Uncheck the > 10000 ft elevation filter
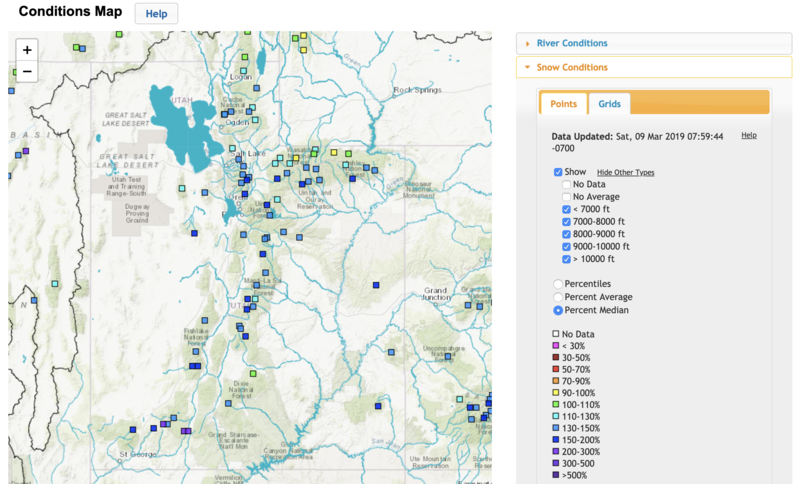The image size is (800, 484). click(566, 258)
